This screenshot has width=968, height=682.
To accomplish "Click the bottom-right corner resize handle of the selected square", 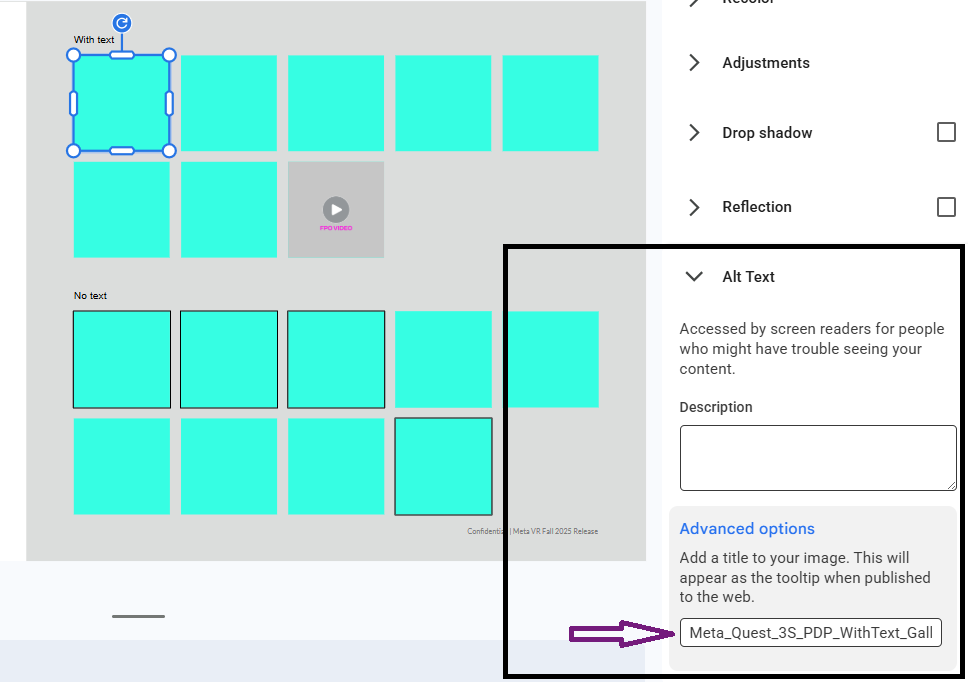I will (x=169, y=151).
